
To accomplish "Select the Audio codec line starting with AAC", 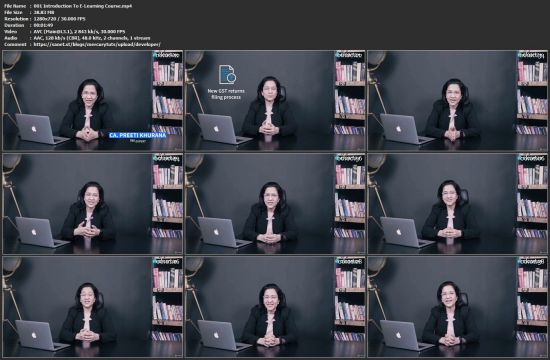I will pos(92,38).
